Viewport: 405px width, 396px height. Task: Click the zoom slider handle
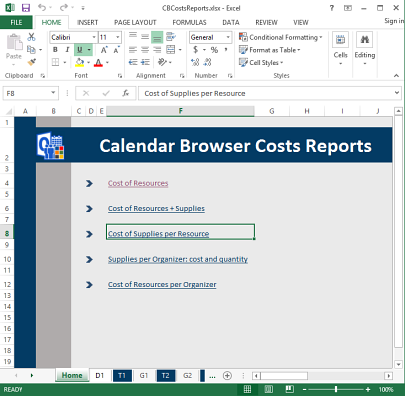coord(336,389)
